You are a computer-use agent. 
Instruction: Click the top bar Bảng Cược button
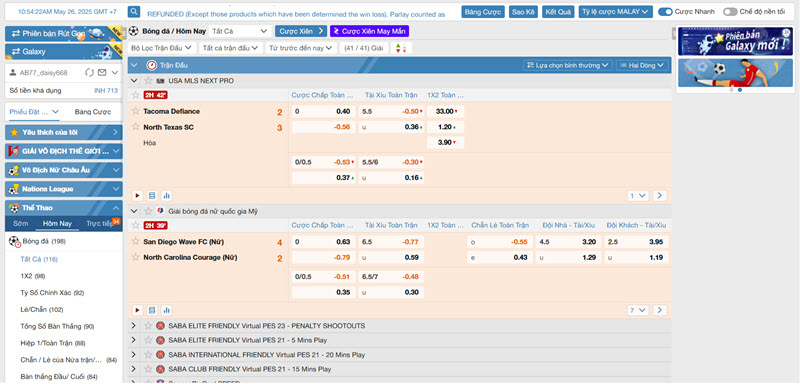[483, 12]
